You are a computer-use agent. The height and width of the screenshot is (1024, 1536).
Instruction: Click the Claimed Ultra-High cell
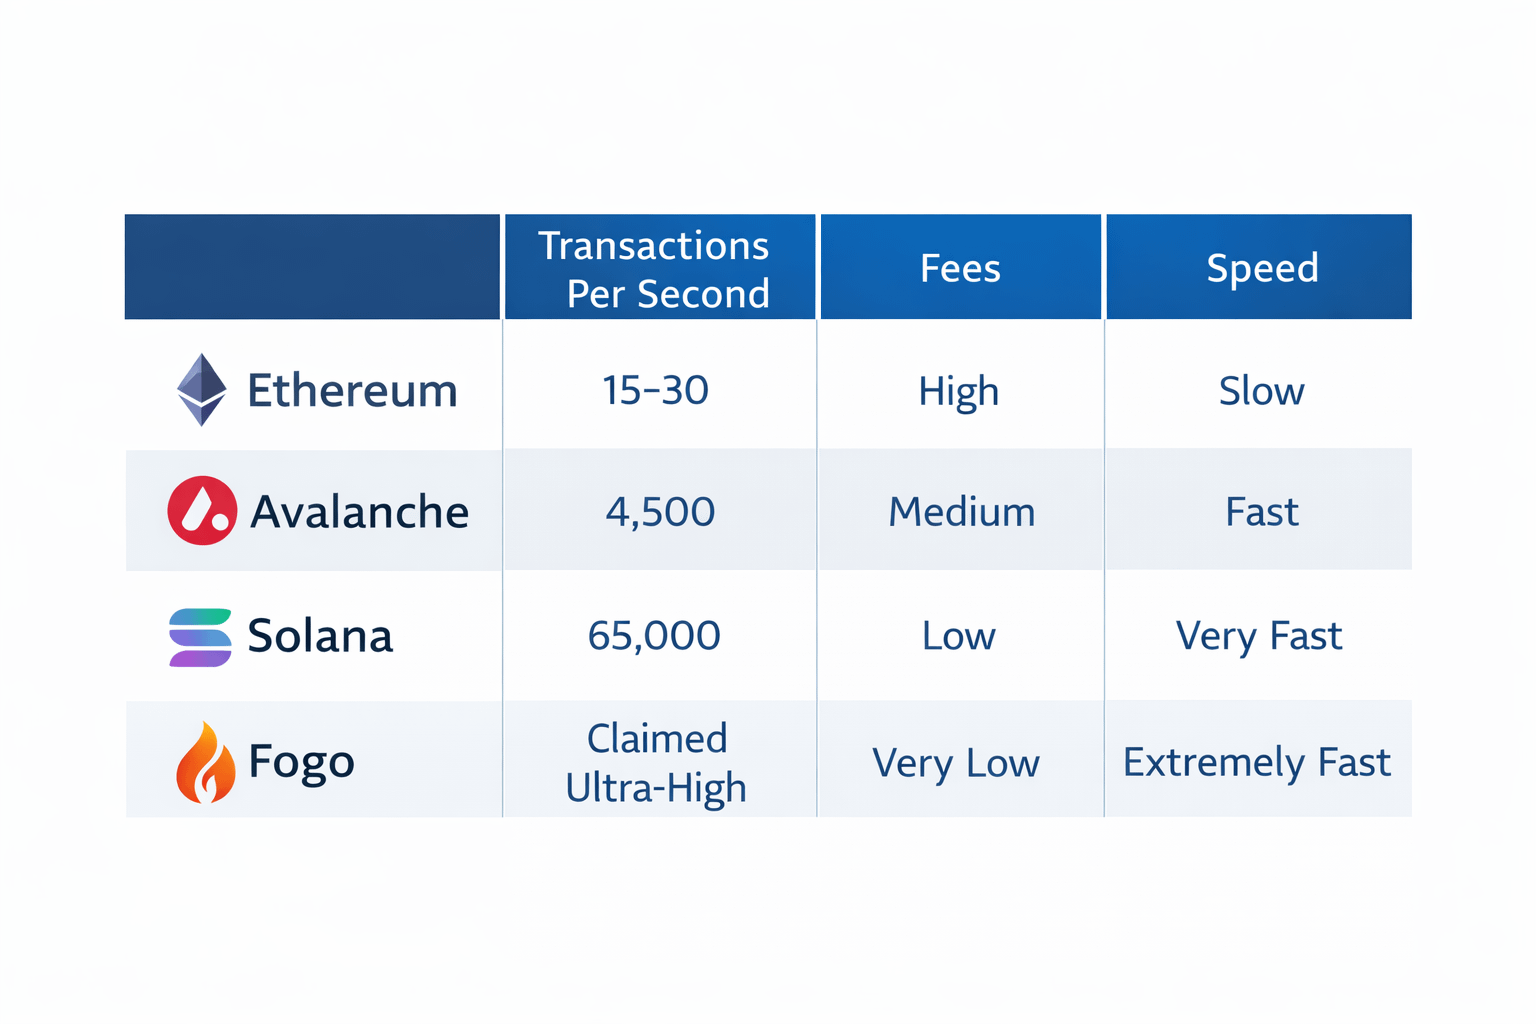pyautogui.click(x=656, y=762)
